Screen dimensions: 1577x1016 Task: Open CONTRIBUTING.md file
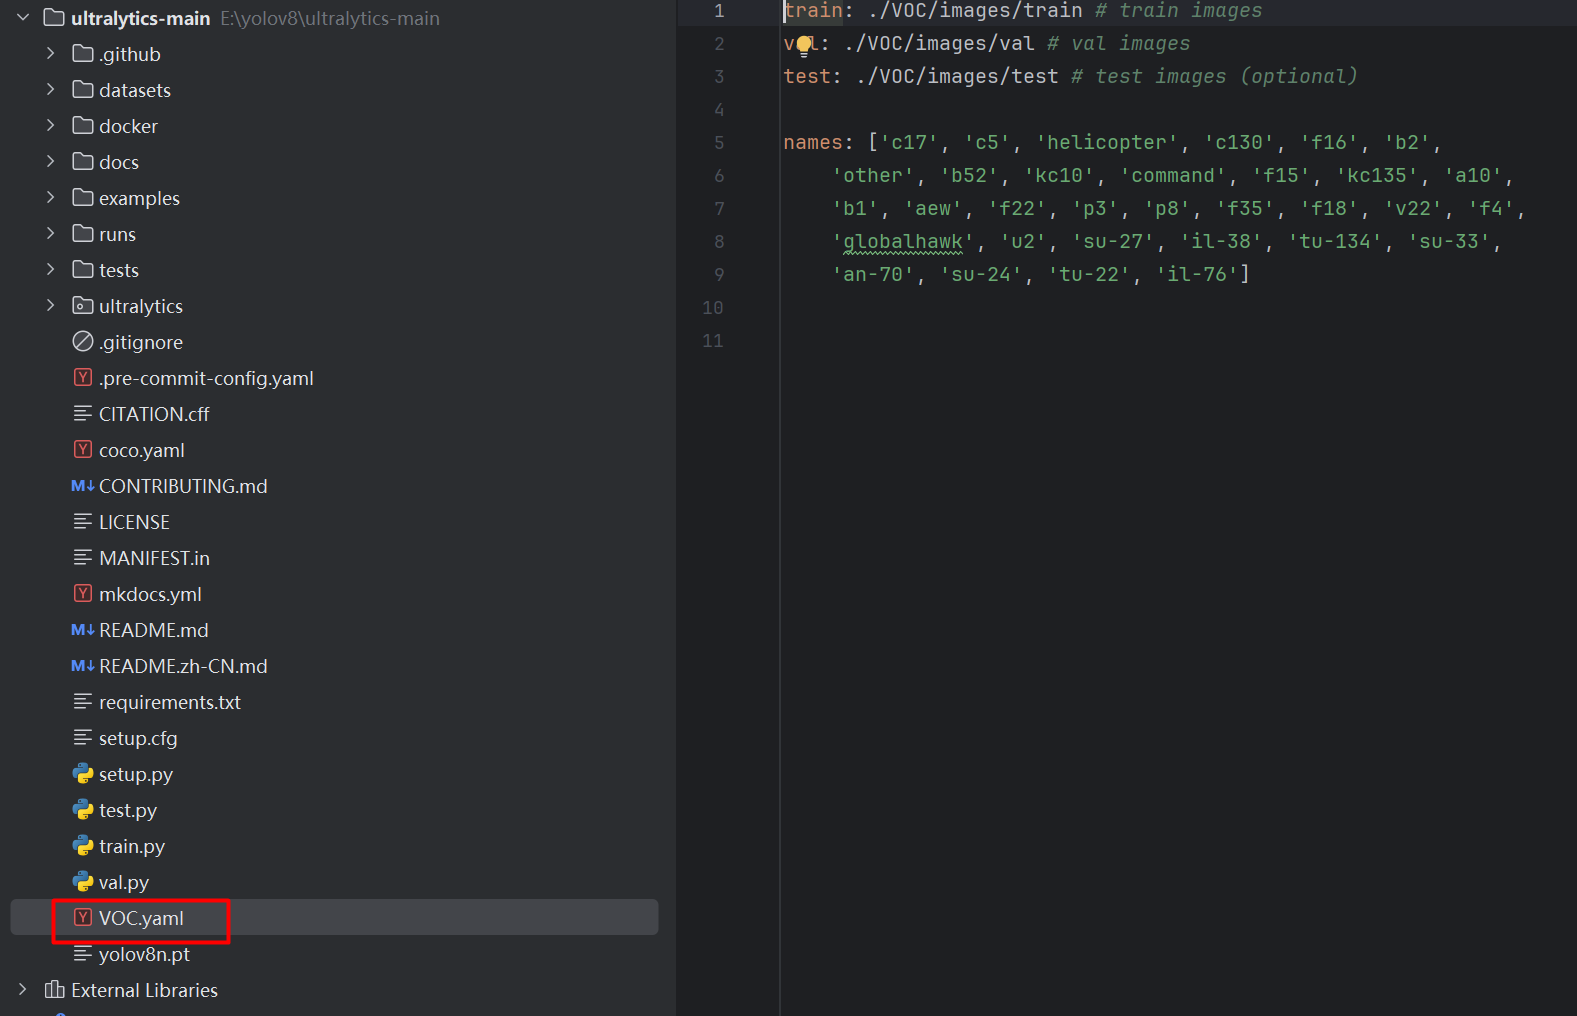tap(183, 486)
